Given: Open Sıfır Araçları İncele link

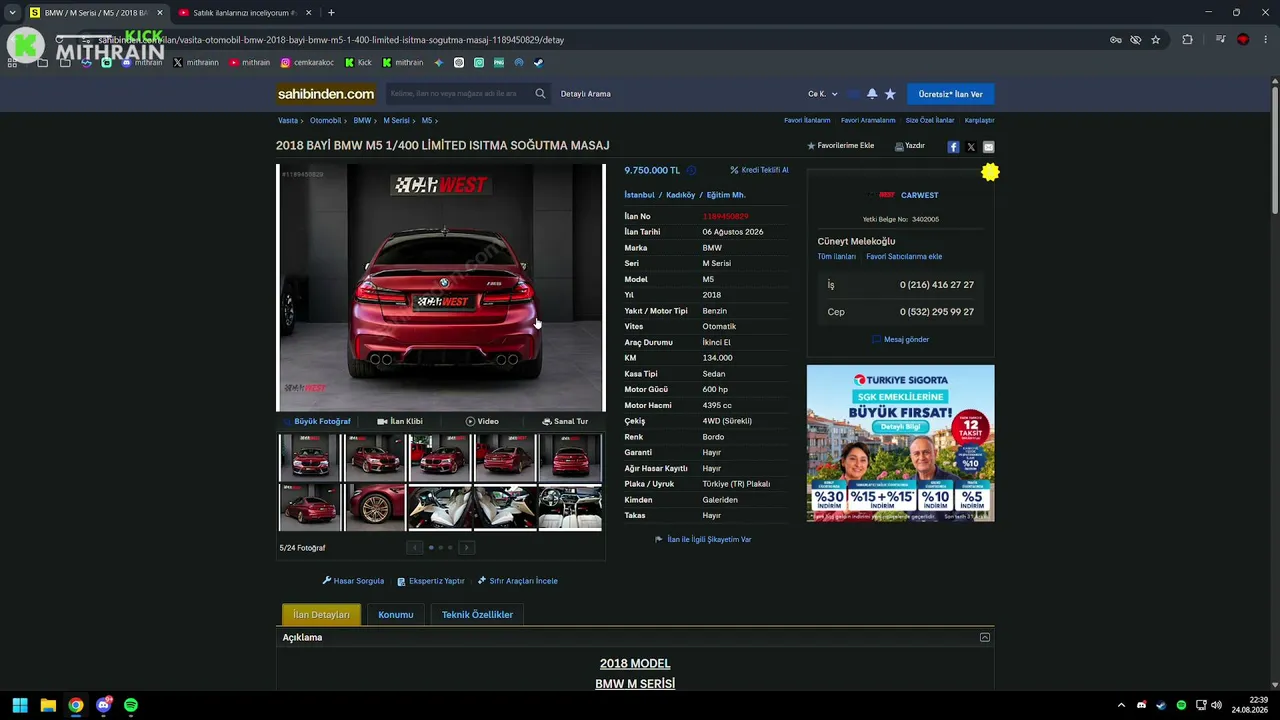Looking at the screenshot, I should tap(518, 581).
